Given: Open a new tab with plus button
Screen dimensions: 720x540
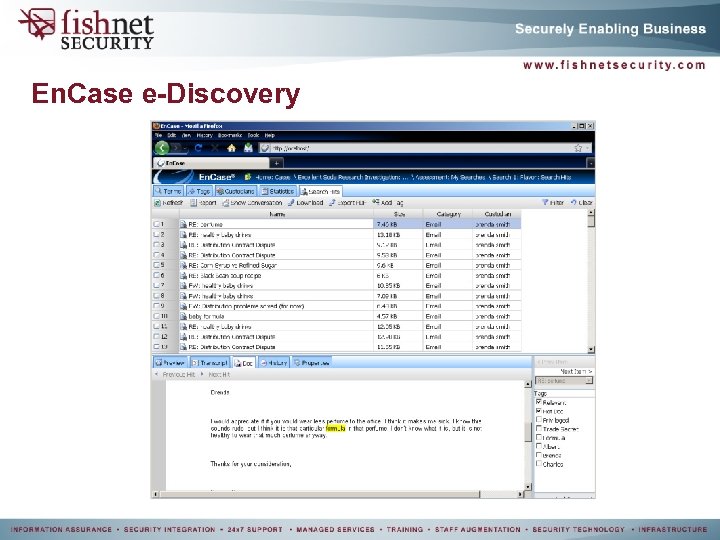Looking at the screenshot, I should (277, 163).
